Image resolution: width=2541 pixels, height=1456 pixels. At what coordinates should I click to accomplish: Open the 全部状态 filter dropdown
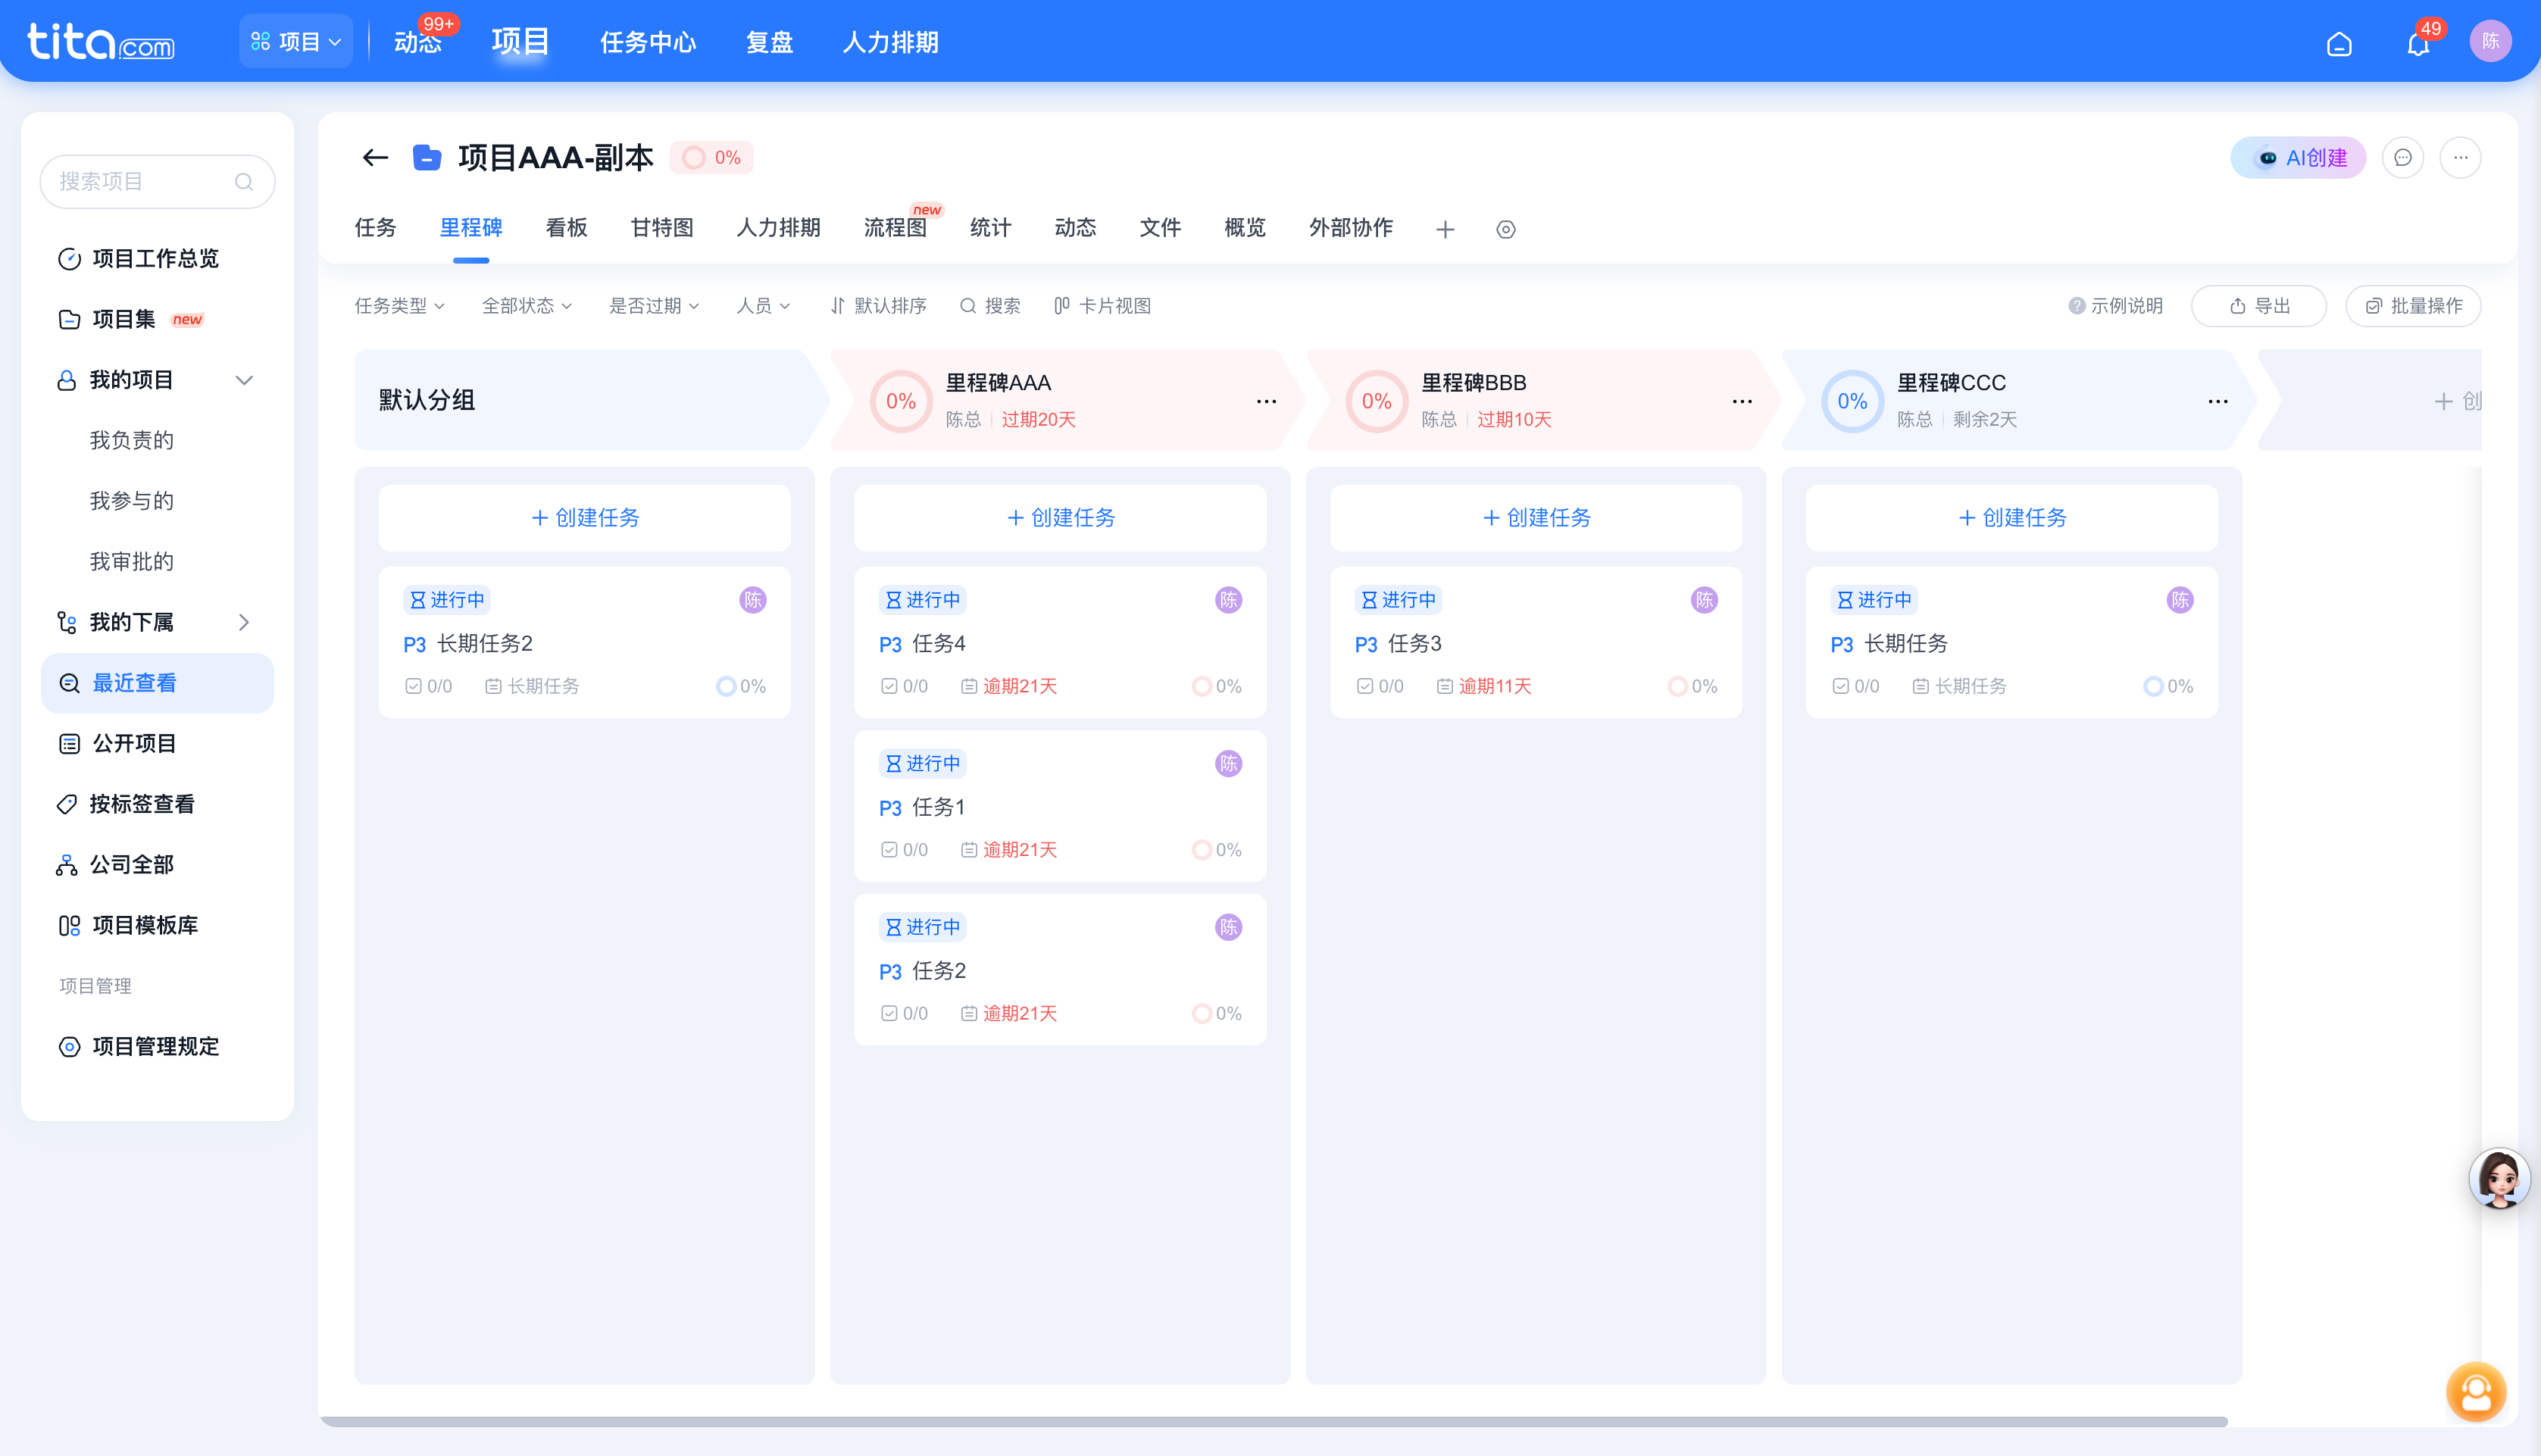527,305
